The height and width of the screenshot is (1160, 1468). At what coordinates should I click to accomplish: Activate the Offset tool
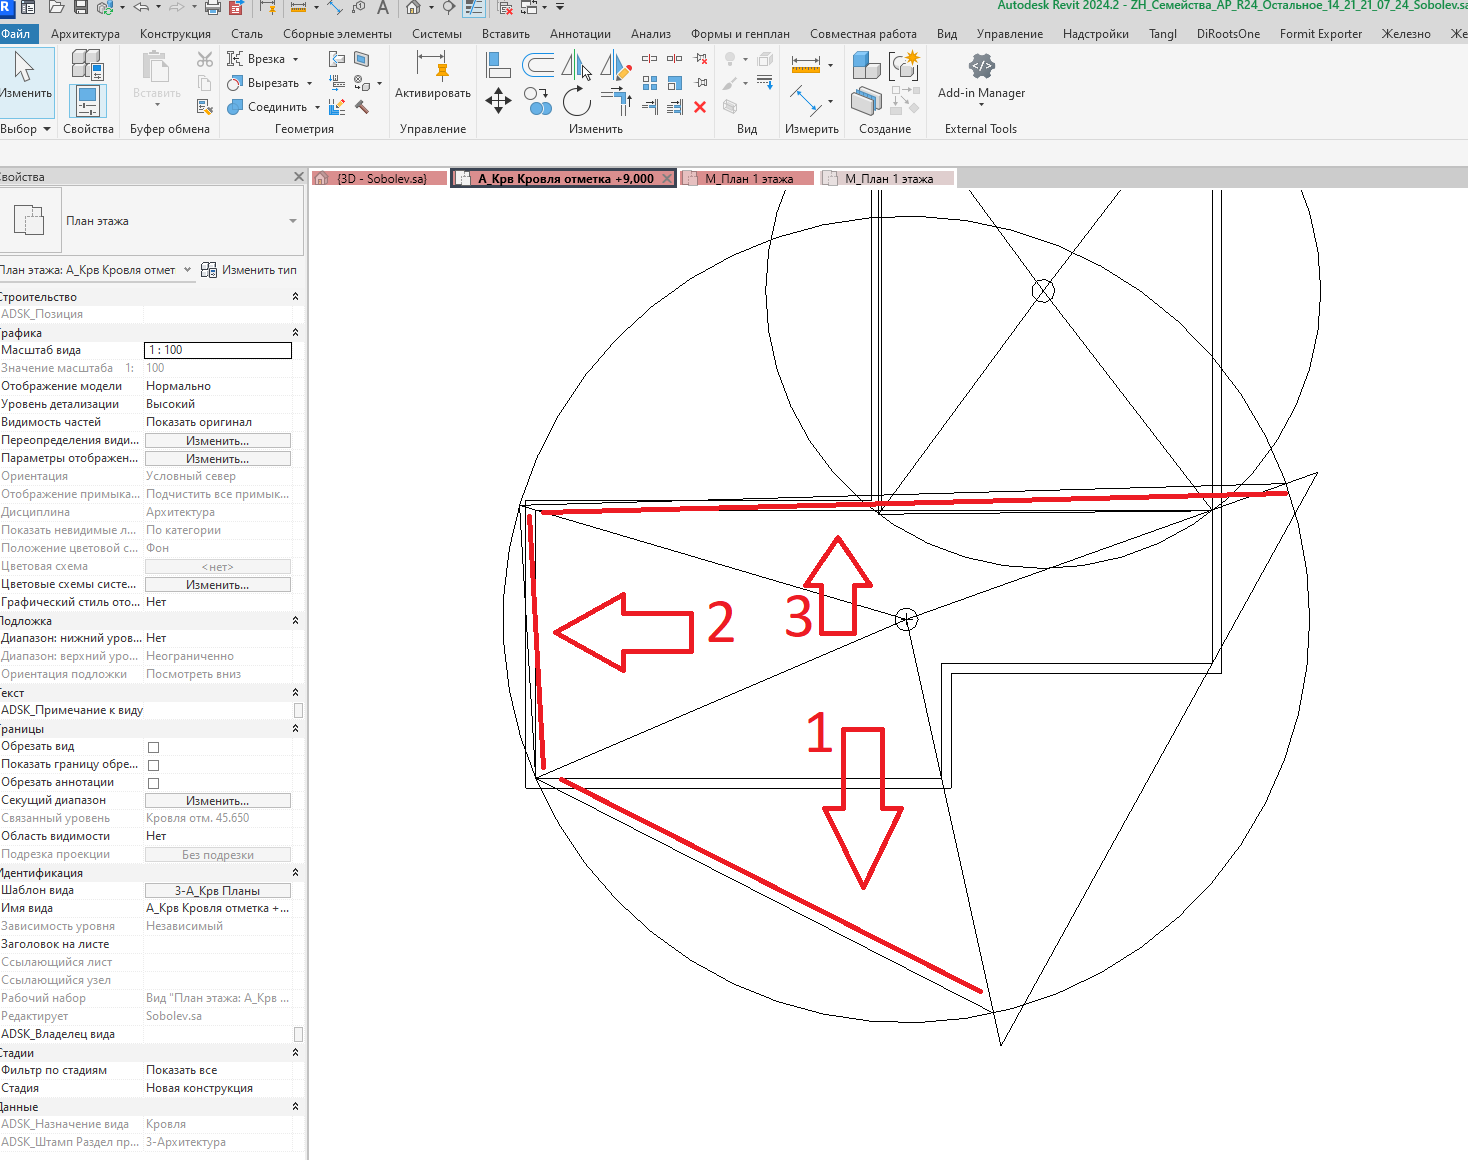point(538,66)
